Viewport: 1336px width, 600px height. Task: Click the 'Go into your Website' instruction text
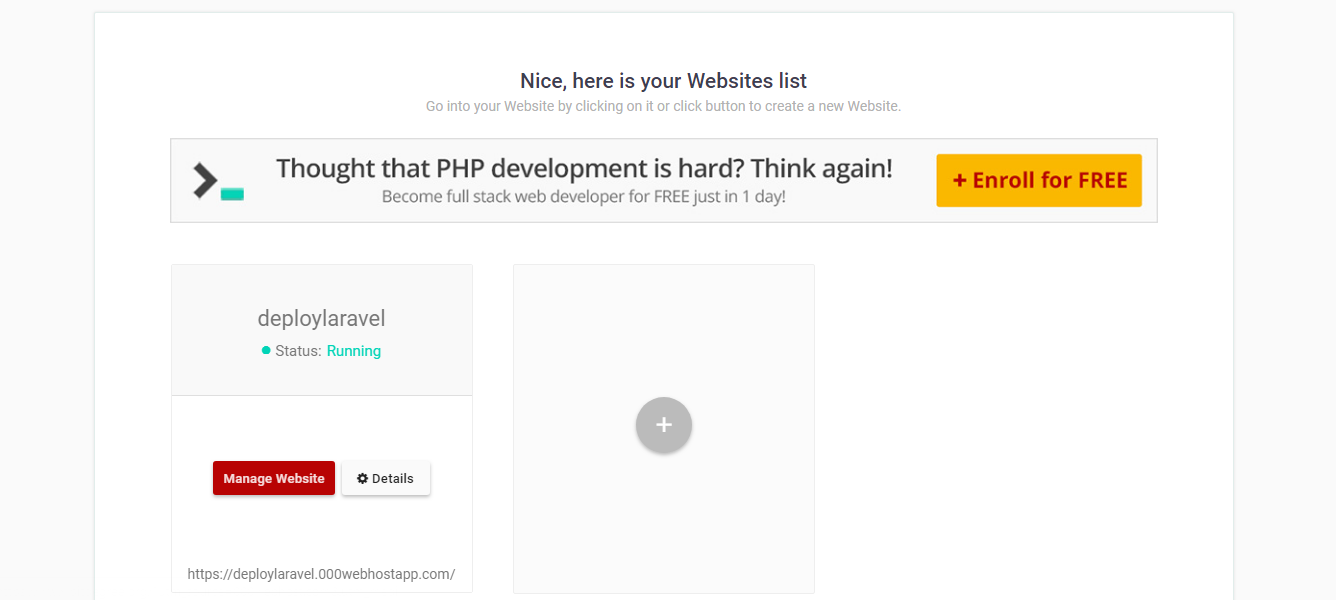coord(663,106)
